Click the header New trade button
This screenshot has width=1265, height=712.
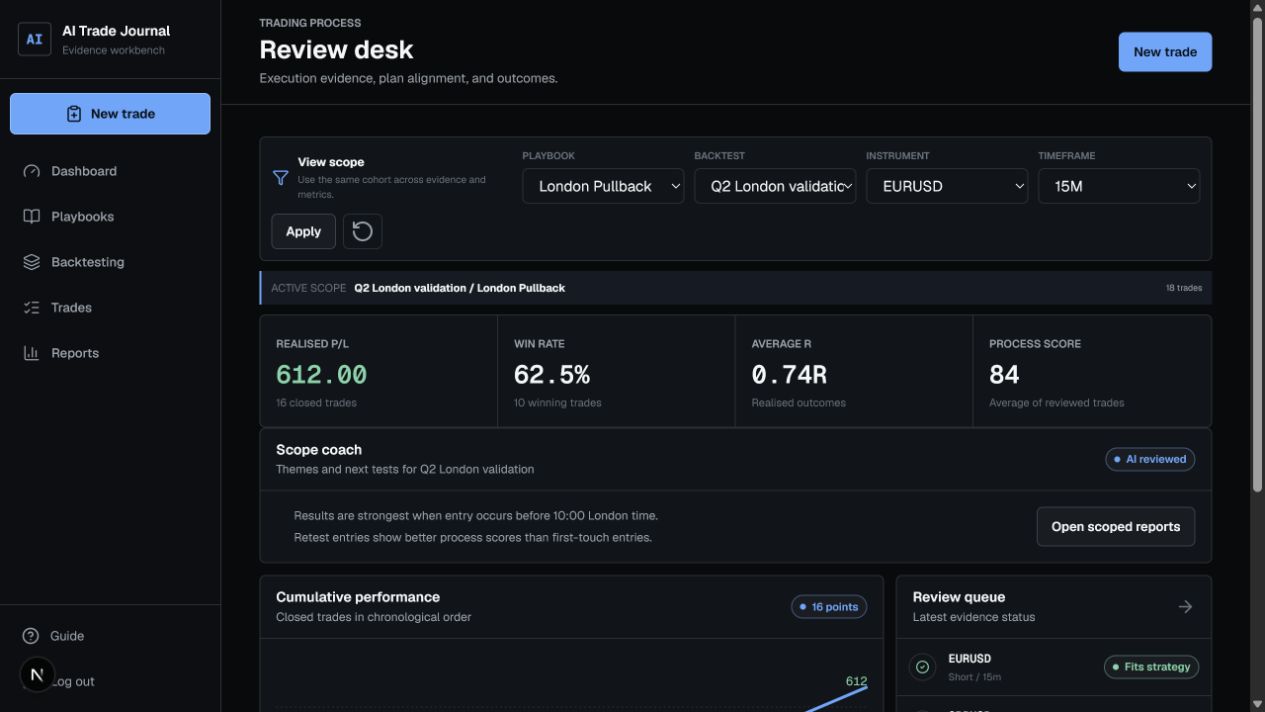[1165, 52]
